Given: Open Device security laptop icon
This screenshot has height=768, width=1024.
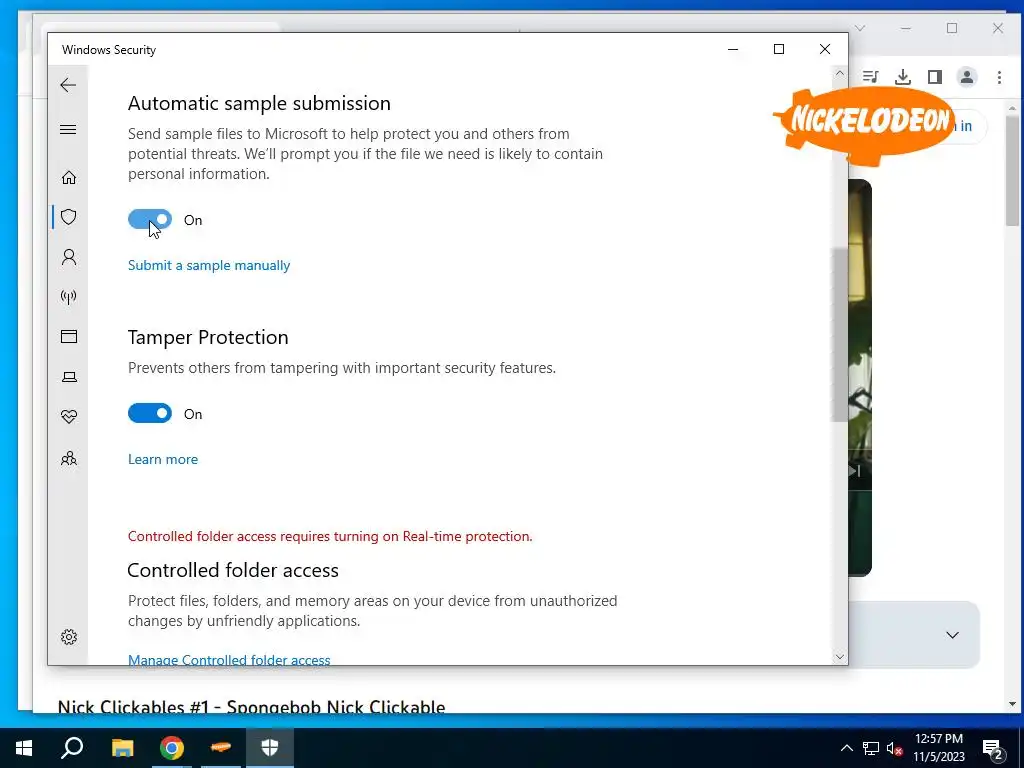Looking at the screenshot, I should [x=69, y=377].
